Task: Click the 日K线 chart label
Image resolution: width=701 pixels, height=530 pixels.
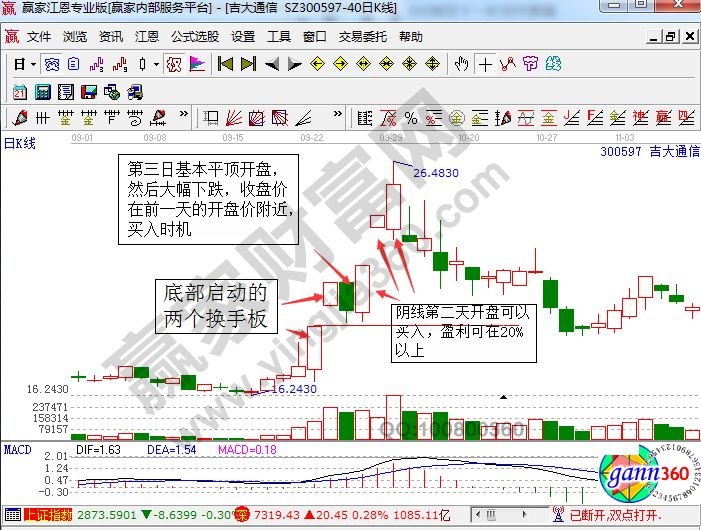Action: (20, 143)
